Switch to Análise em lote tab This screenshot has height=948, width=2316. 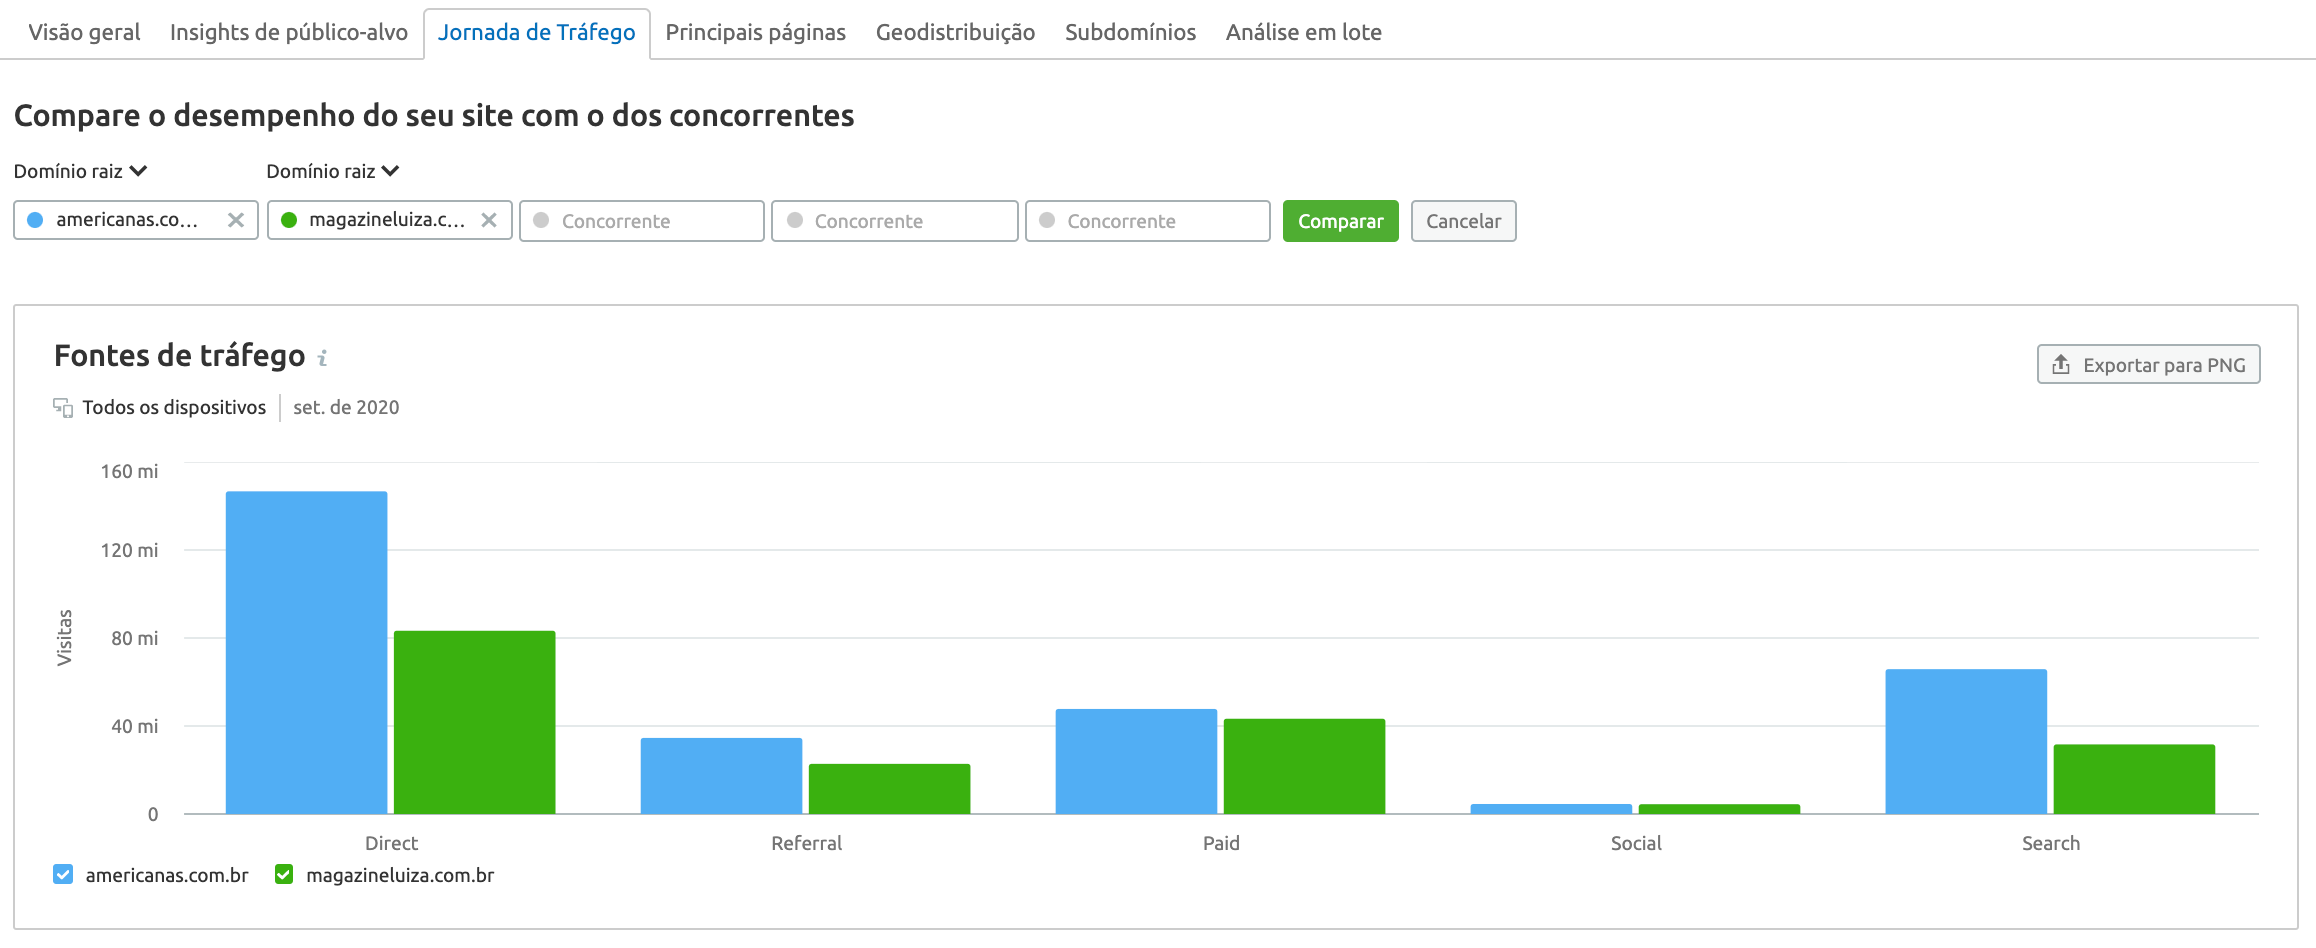(1303, 32)
